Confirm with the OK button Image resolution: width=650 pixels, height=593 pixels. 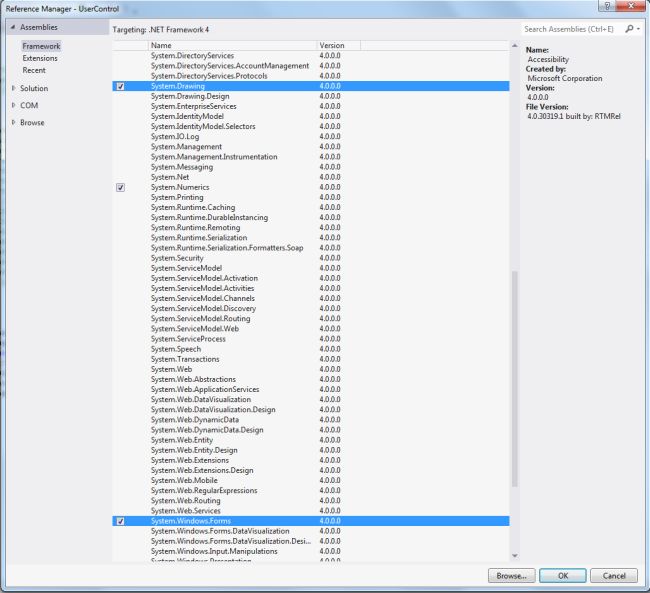563,576
